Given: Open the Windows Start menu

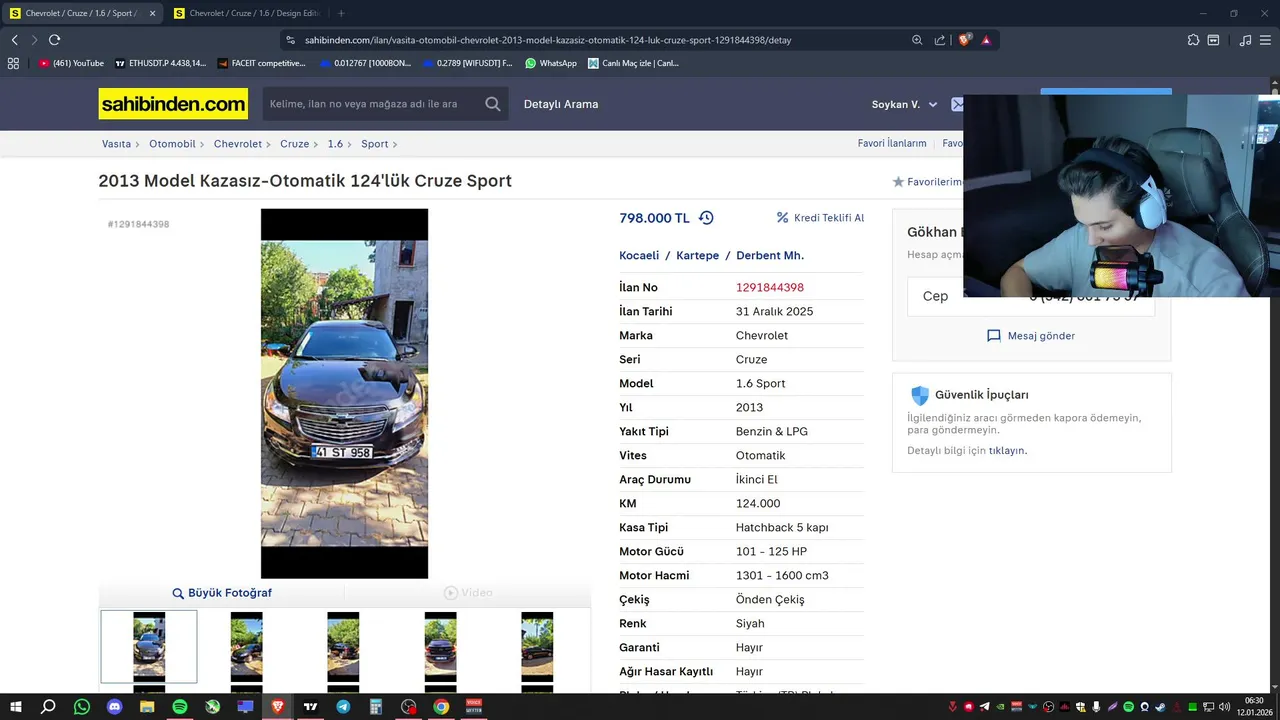Looking at the screenshot, I should point(16,707).
